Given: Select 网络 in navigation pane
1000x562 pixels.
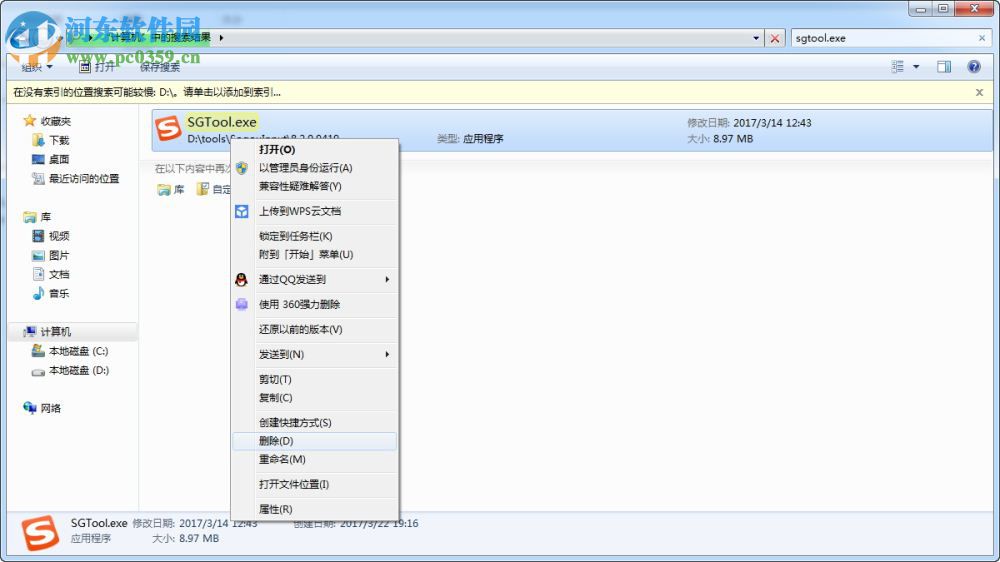Looking at the screenshot, I should tap(50, 408).
